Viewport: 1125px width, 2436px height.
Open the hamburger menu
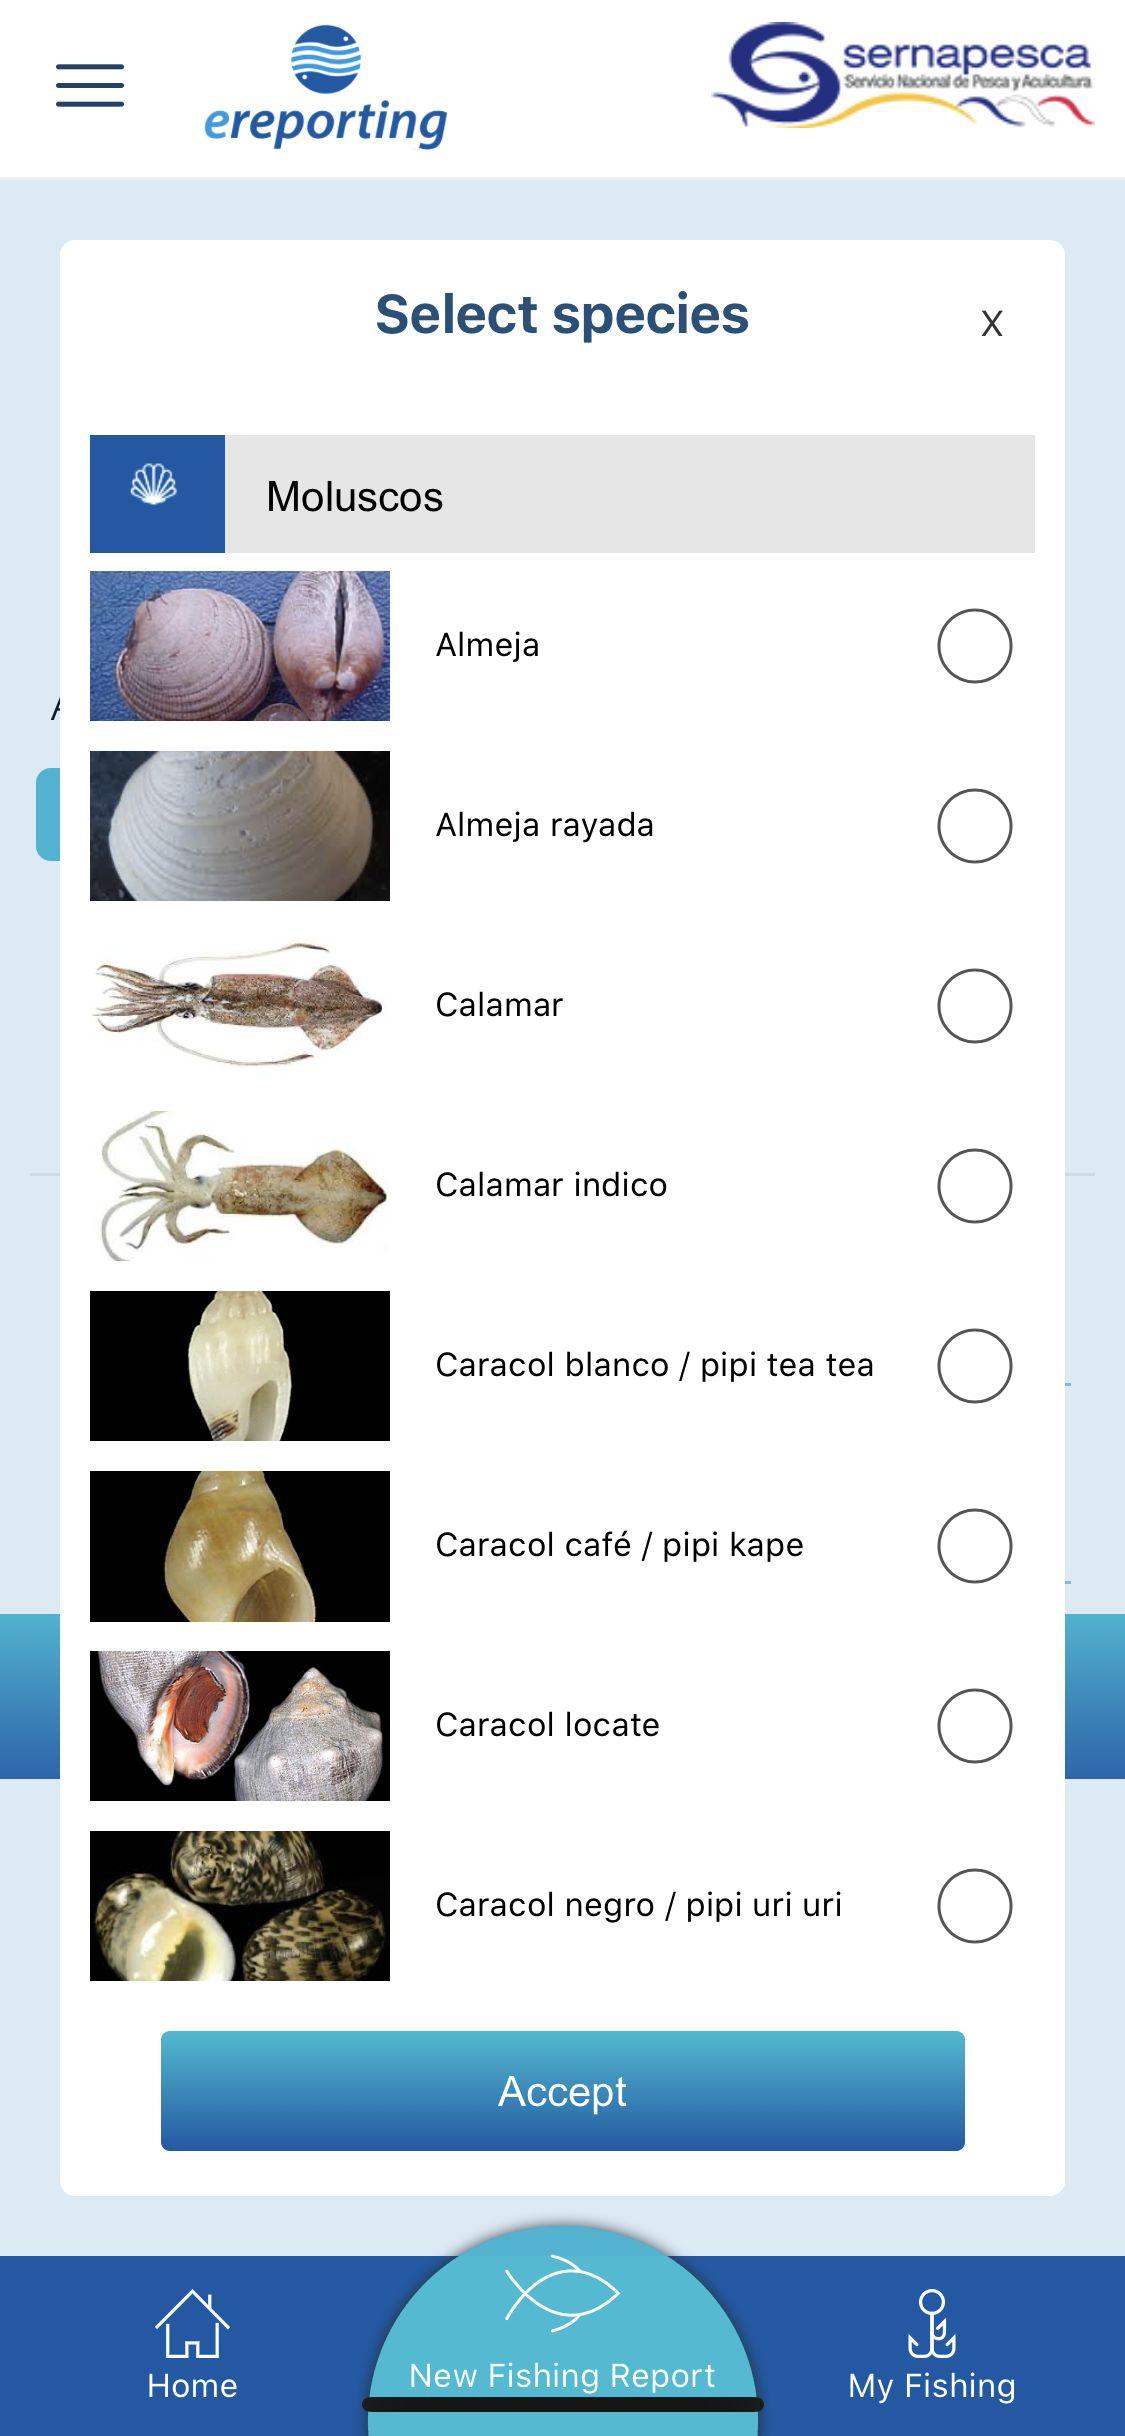tap(90, 85)
